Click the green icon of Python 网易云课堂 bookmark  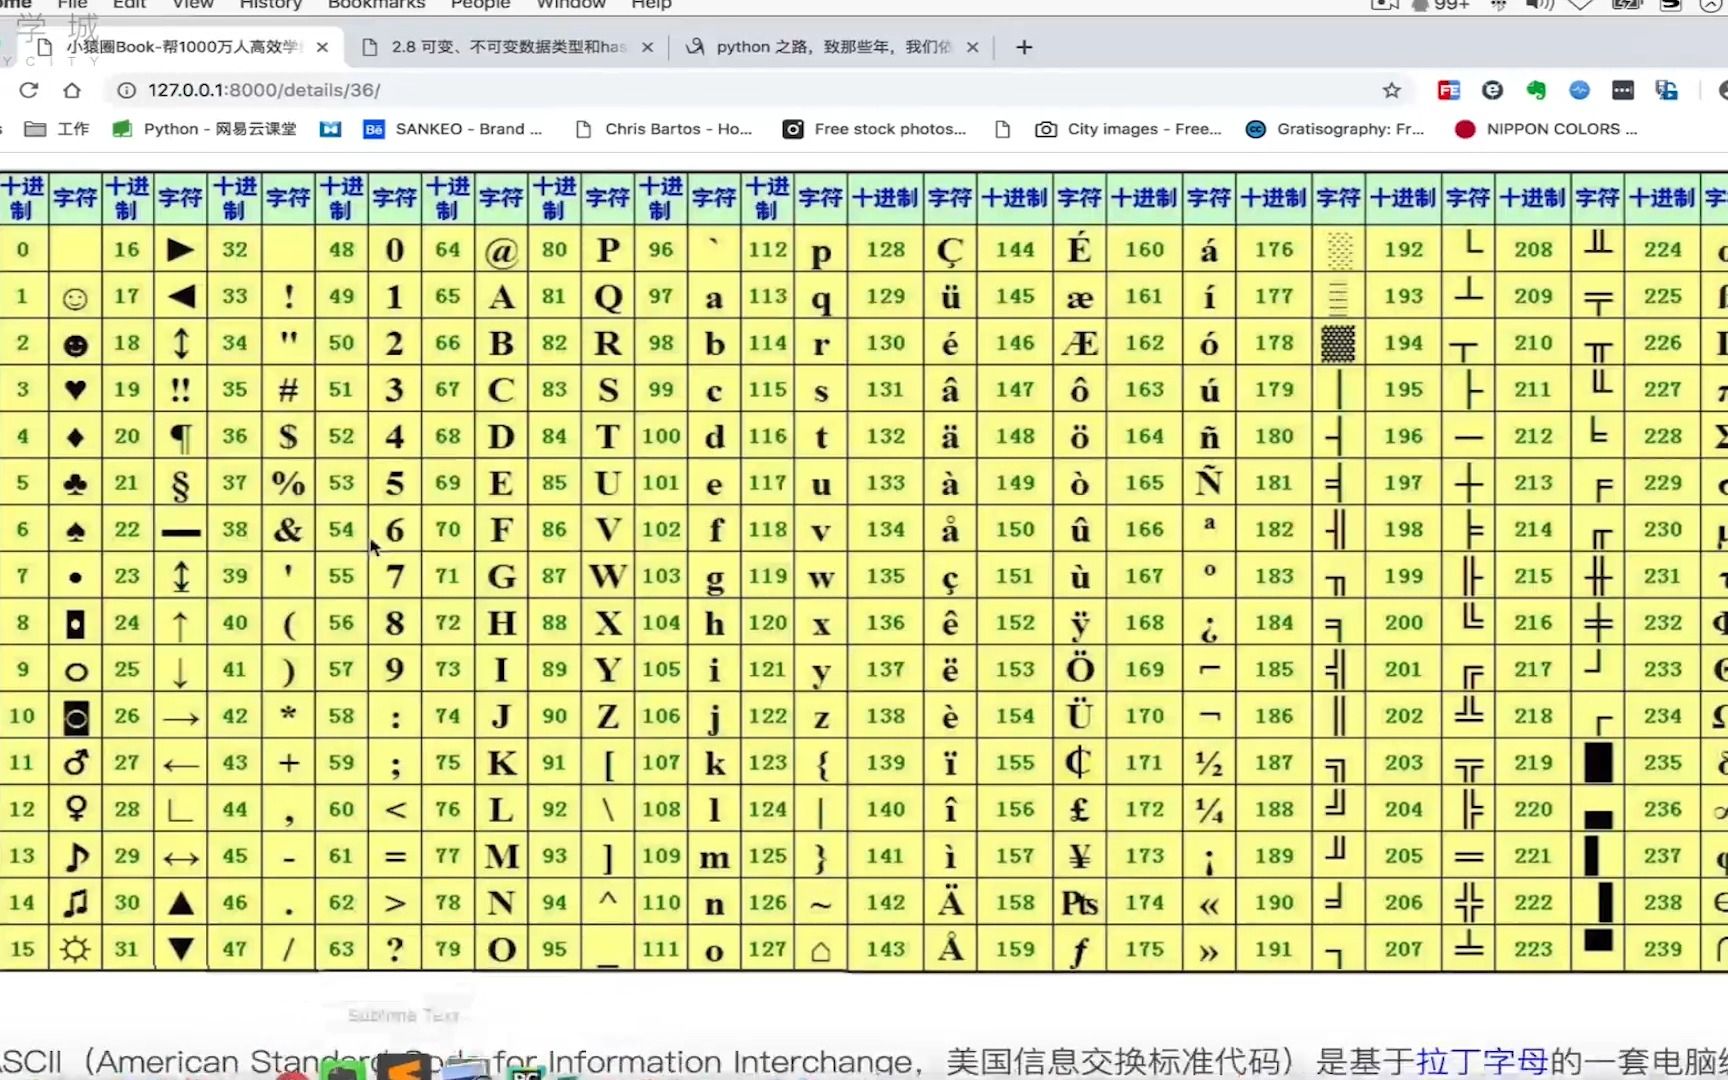tap(121, 129)
